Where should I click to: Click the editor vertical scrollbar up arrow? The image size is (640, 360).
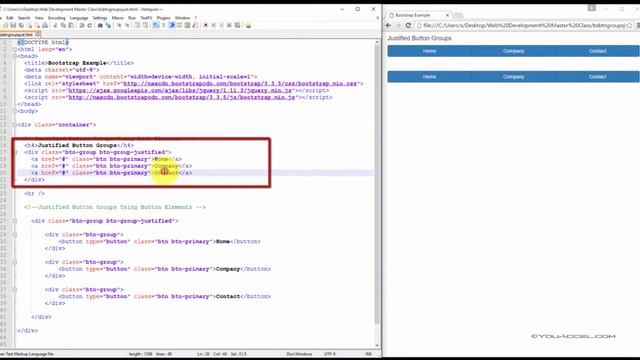pos(377,42)
